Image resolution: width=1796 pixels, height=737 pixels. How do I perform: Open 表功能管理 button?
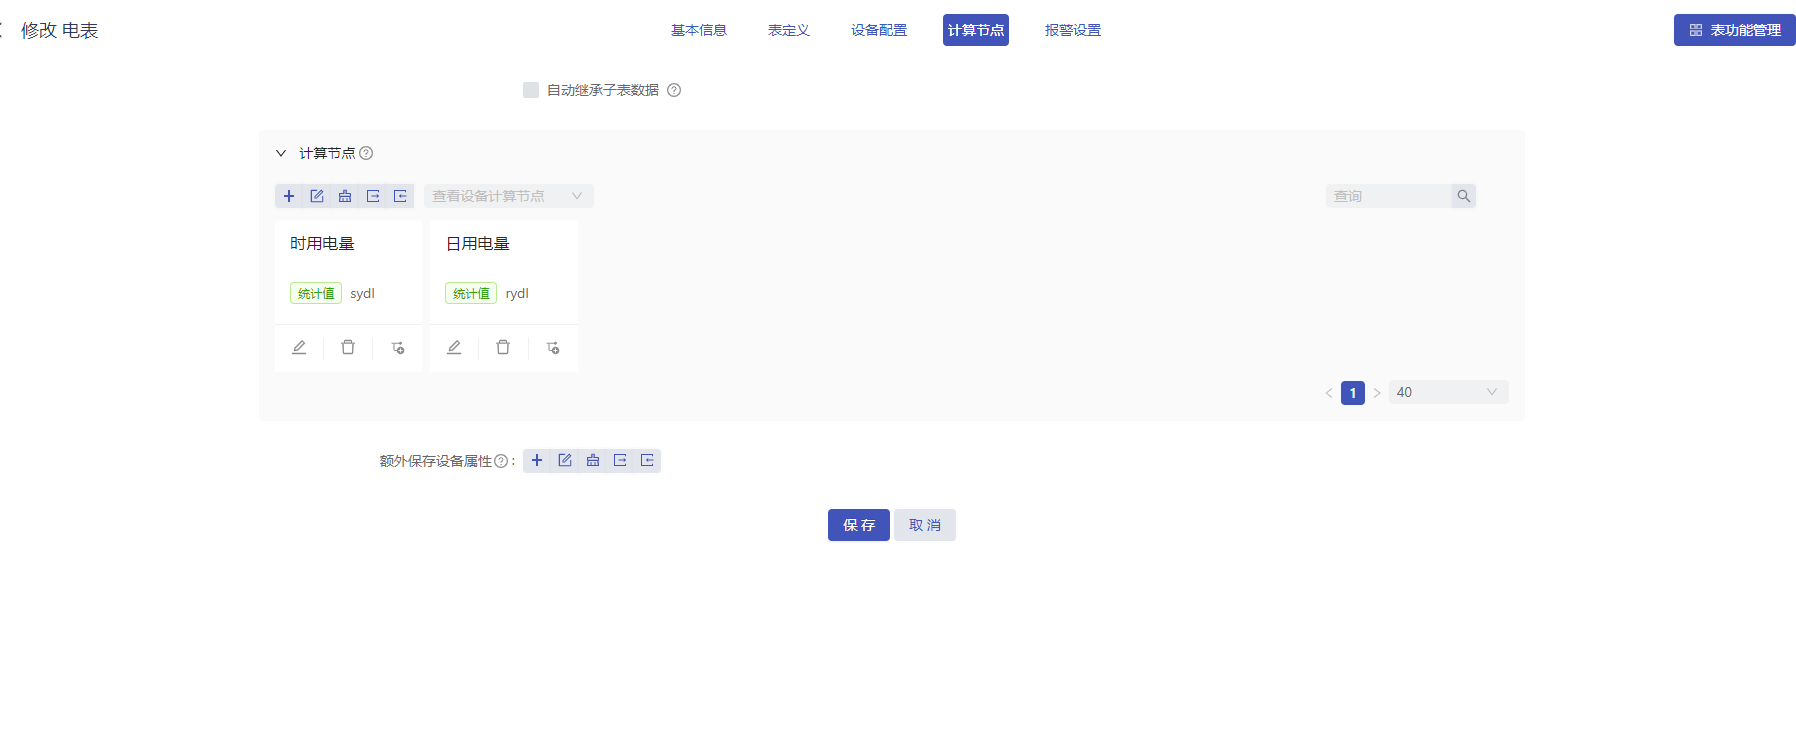click(1735, 30)
